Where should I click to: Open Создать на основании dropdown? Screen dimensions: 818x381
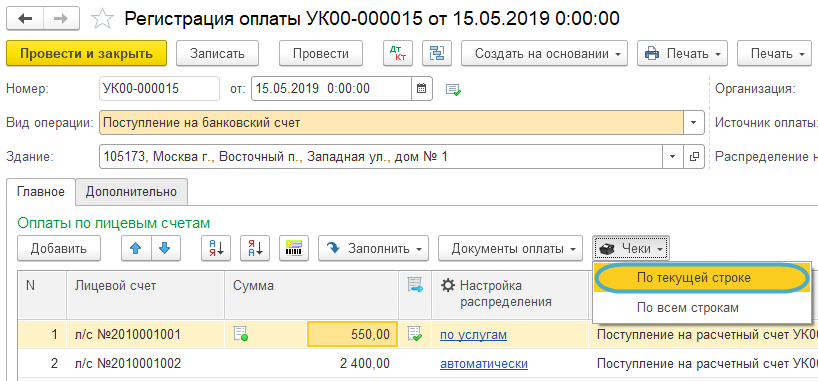(x=544, y=53)
